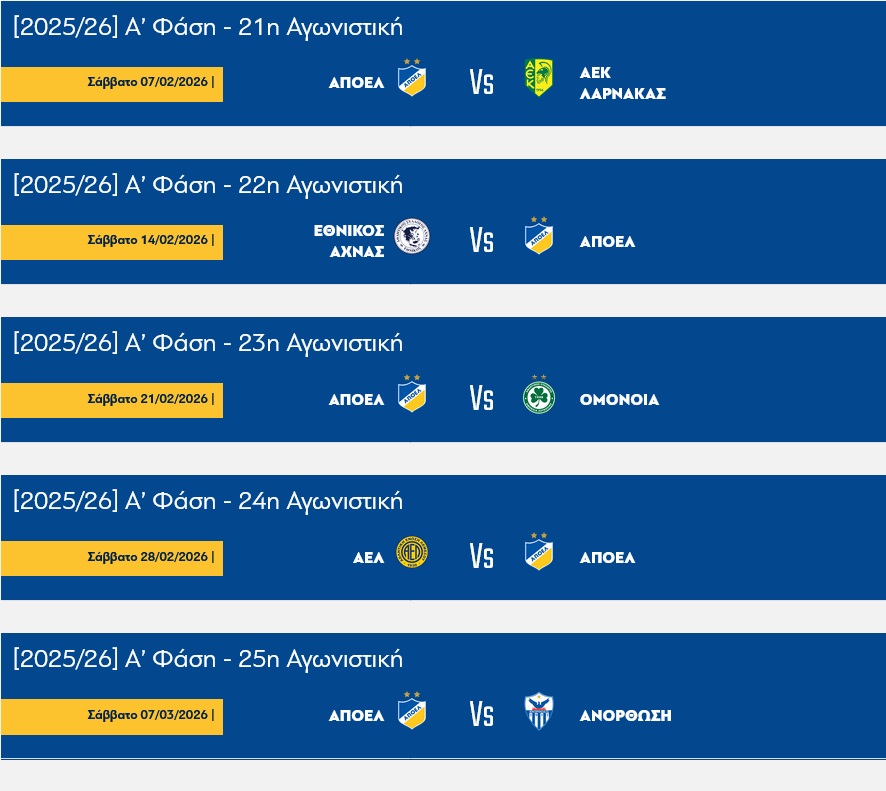Click the ΑΕΚ ΛΑΡΝΑΚΑΣ team name
886x791 pixels.
[622, 83]
